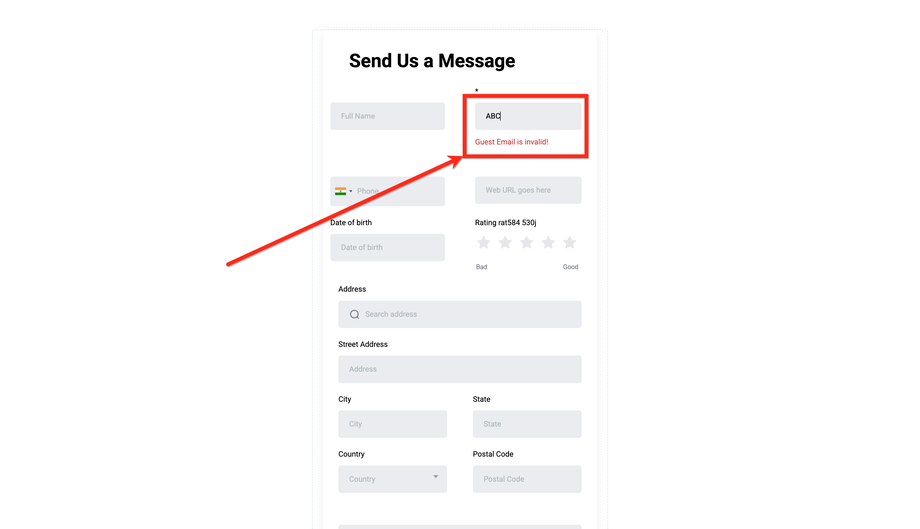
Task: Click the Country dropdown arrow
Action: [x=435, y=477]
